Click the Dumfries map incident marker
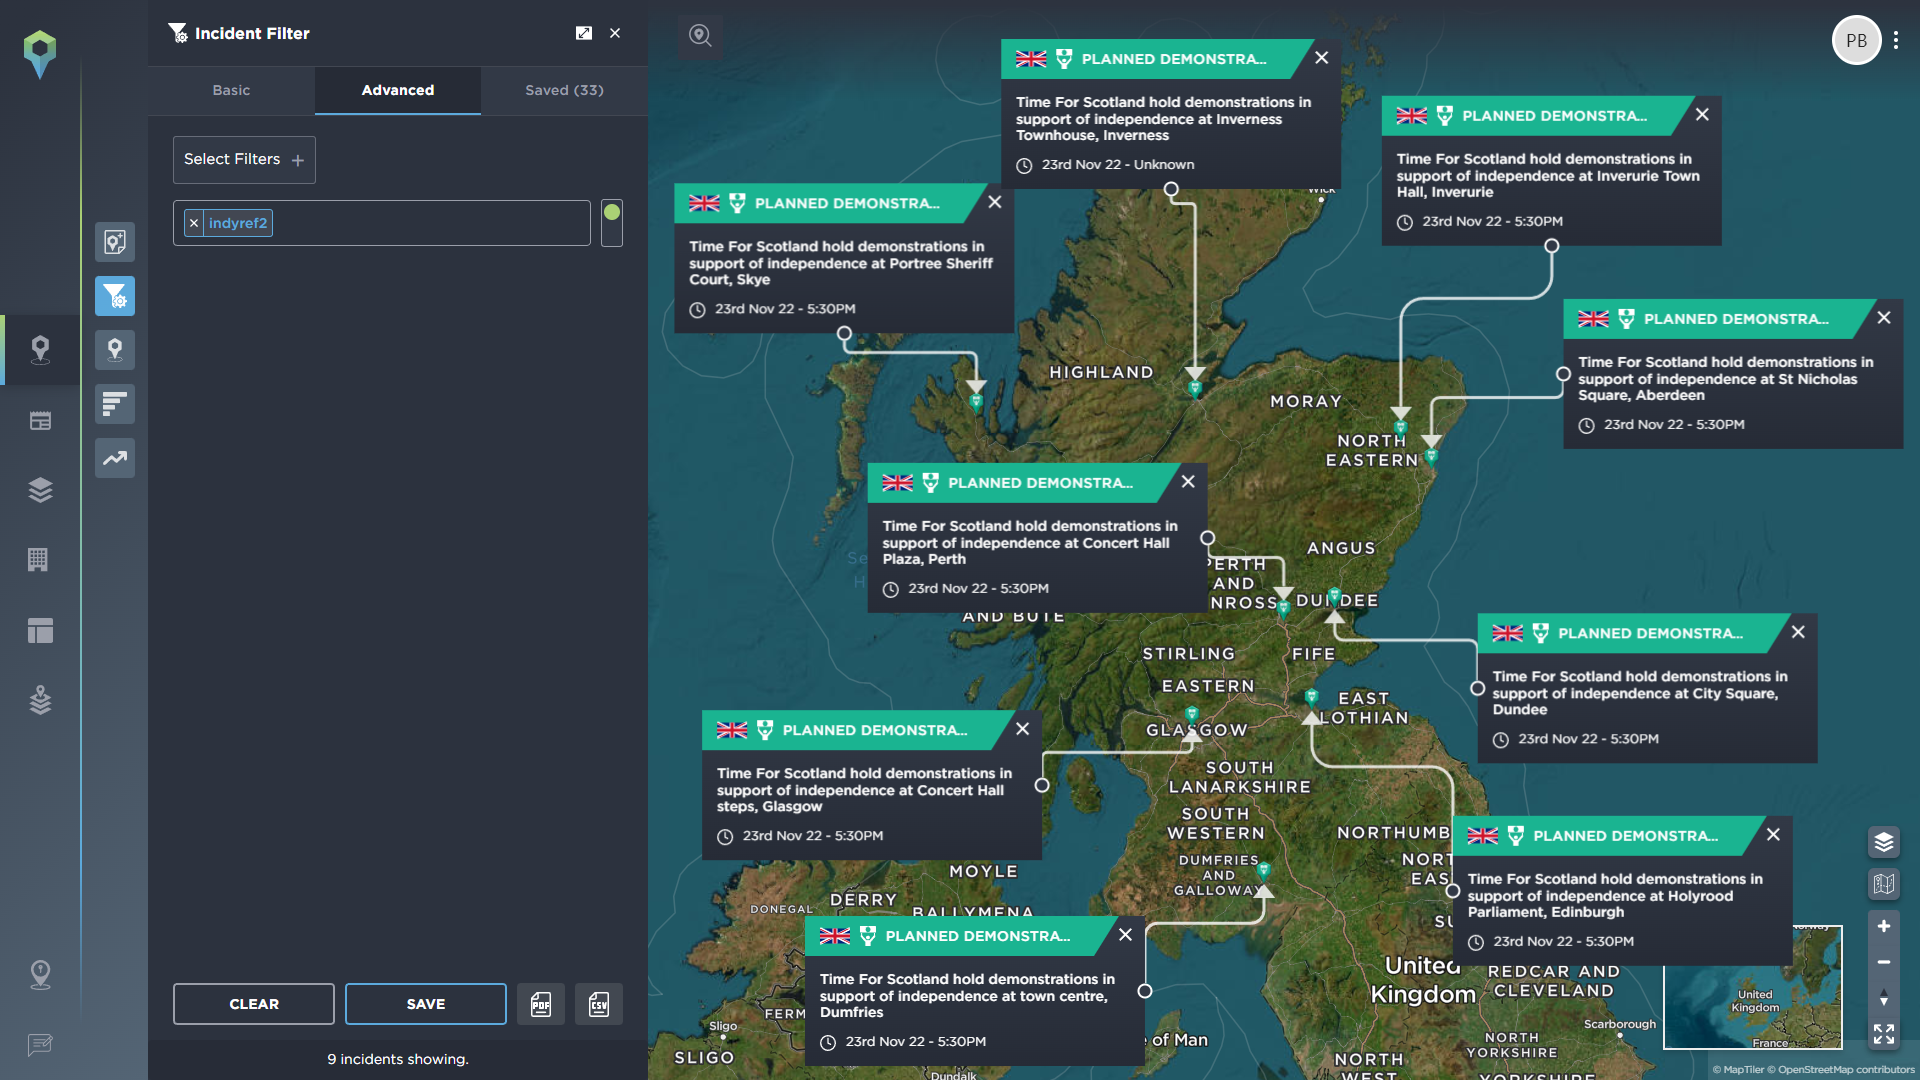This screenshot has width=1920, height=1080. pos(1264,870)
